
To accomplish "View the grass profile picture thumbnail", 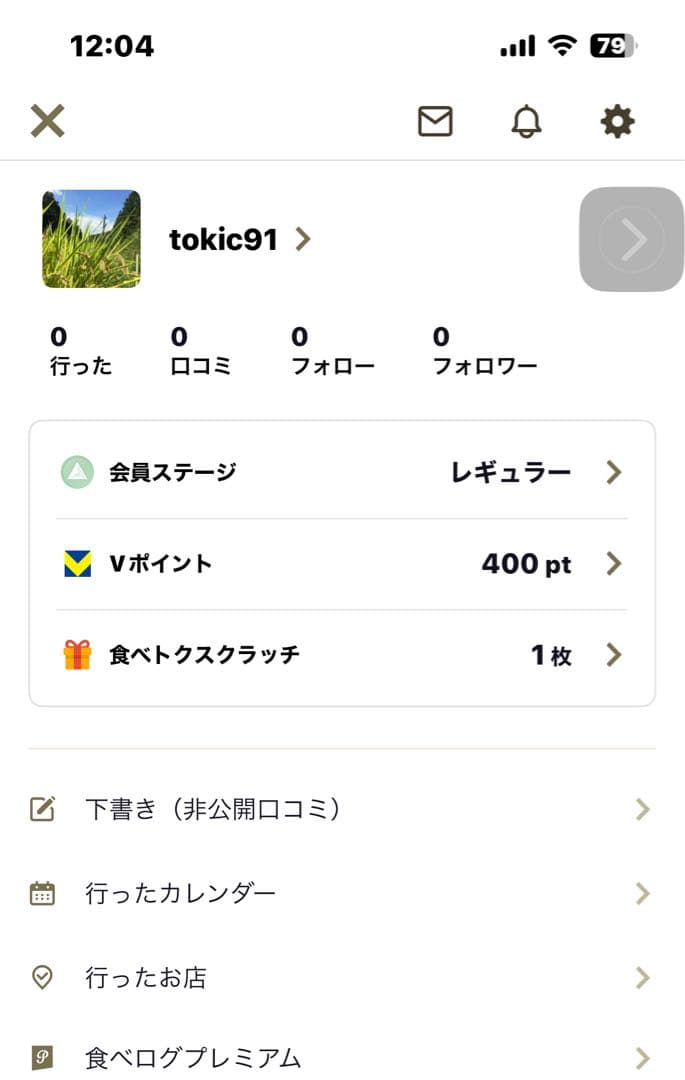I will point(91,240).
